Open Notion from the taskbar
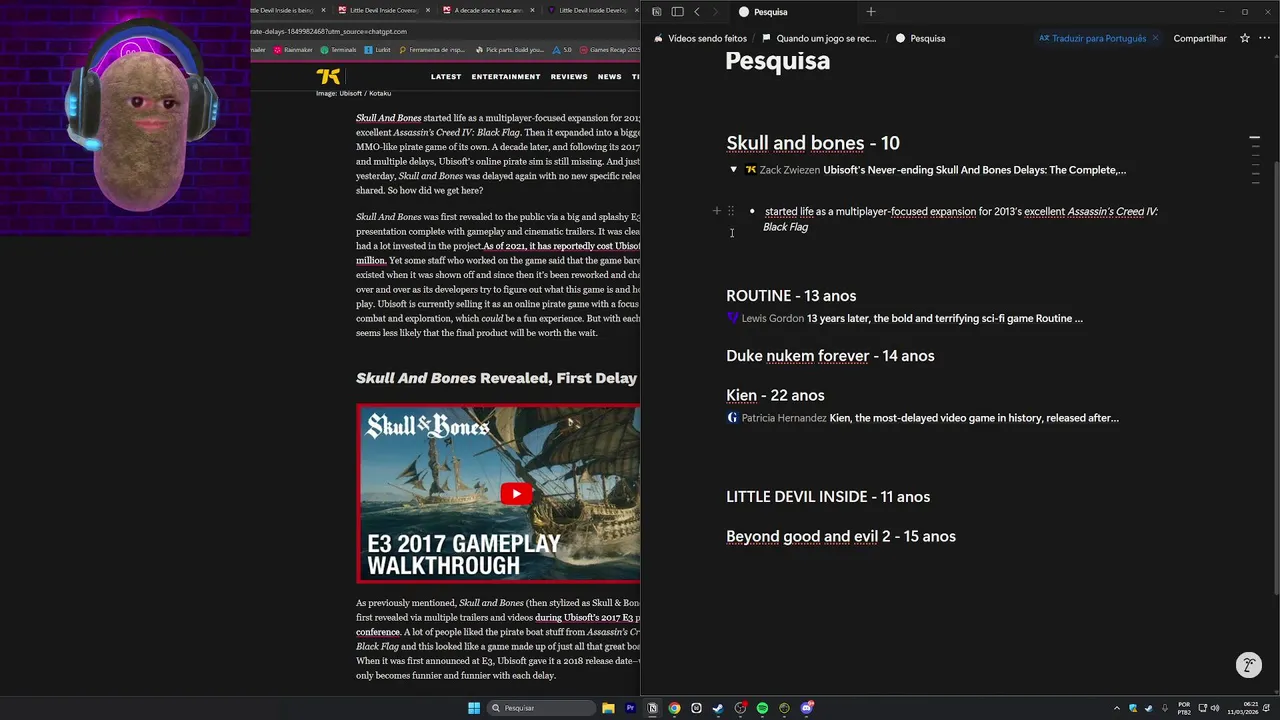Image resolution: width=1280 pixels, height=720 pixels. (652, 708)
